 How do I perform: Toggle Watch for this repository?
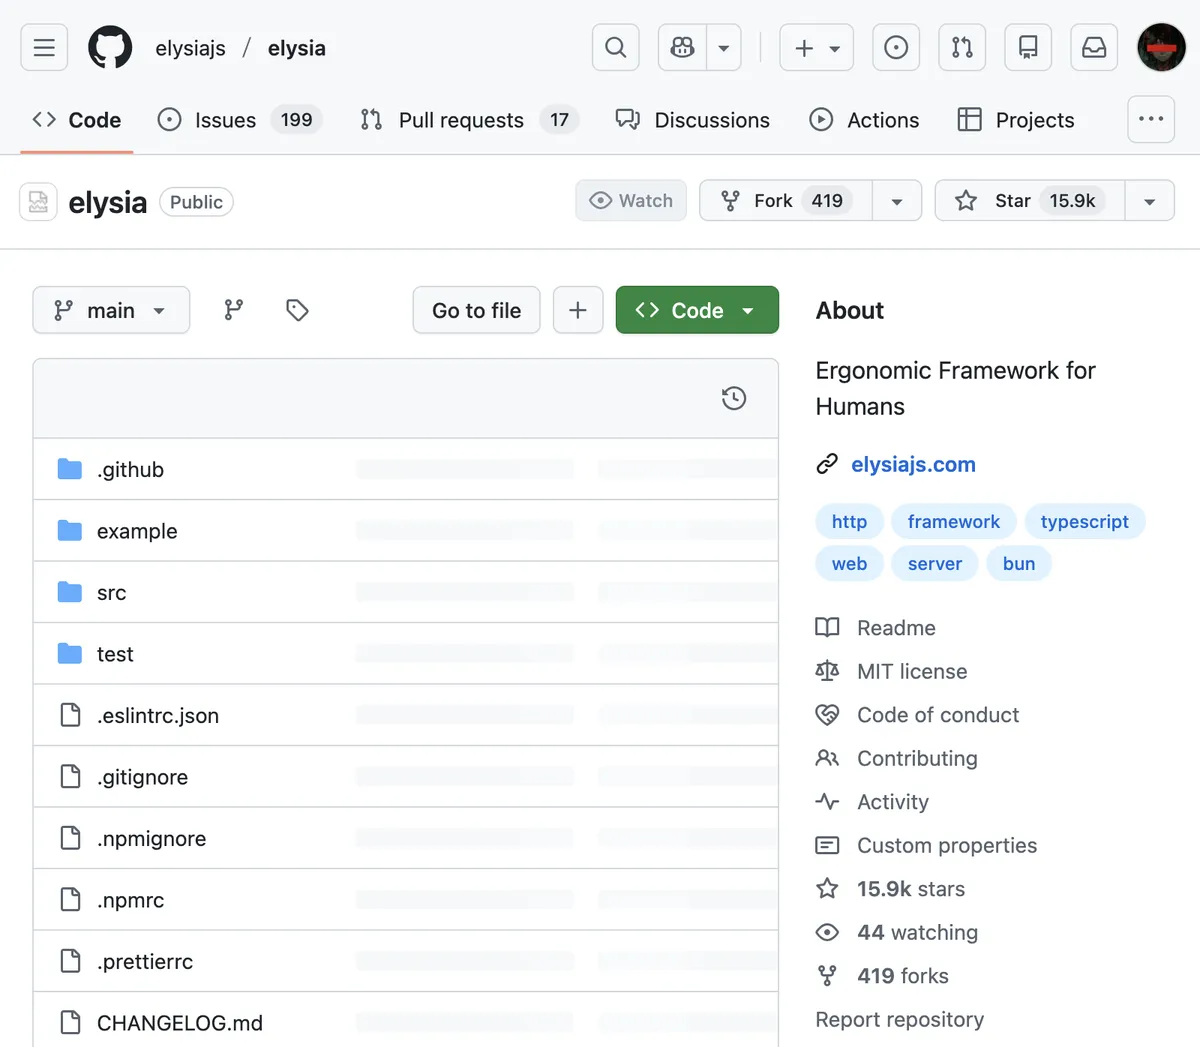[x=631, y=201]
